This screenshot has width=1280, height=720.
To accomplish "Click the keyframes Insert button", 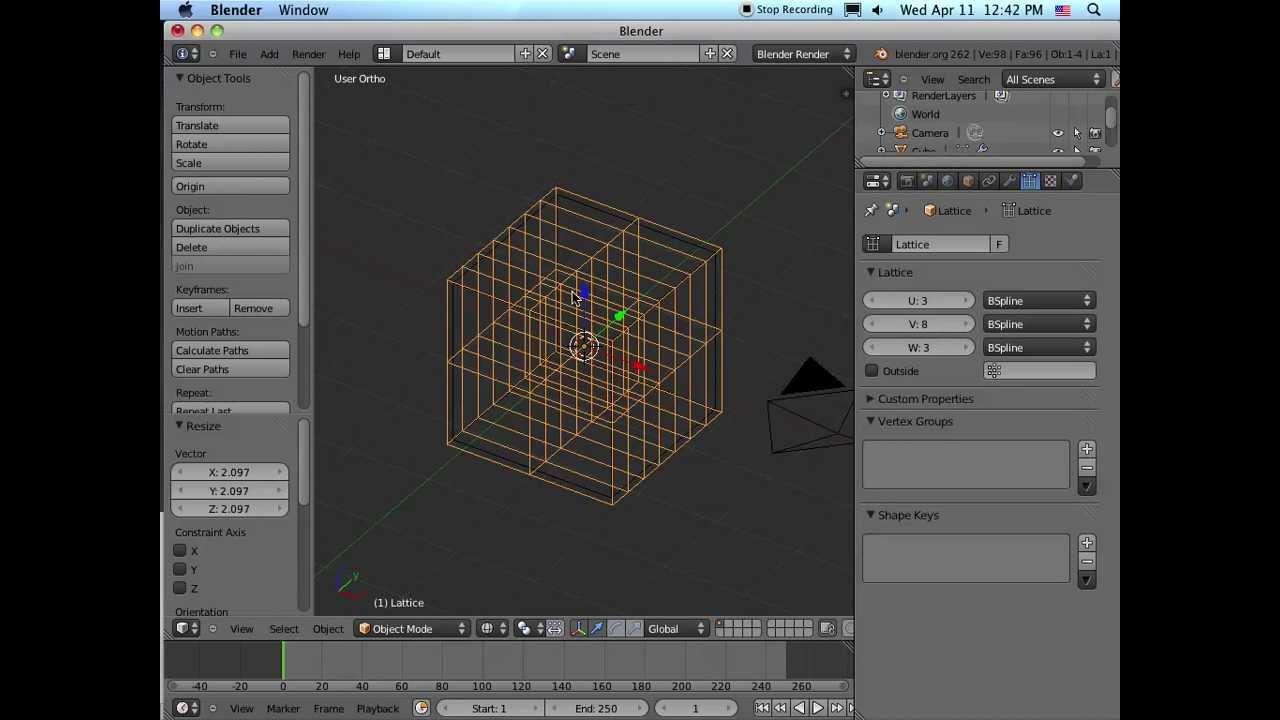I will [x=201, y=309].
